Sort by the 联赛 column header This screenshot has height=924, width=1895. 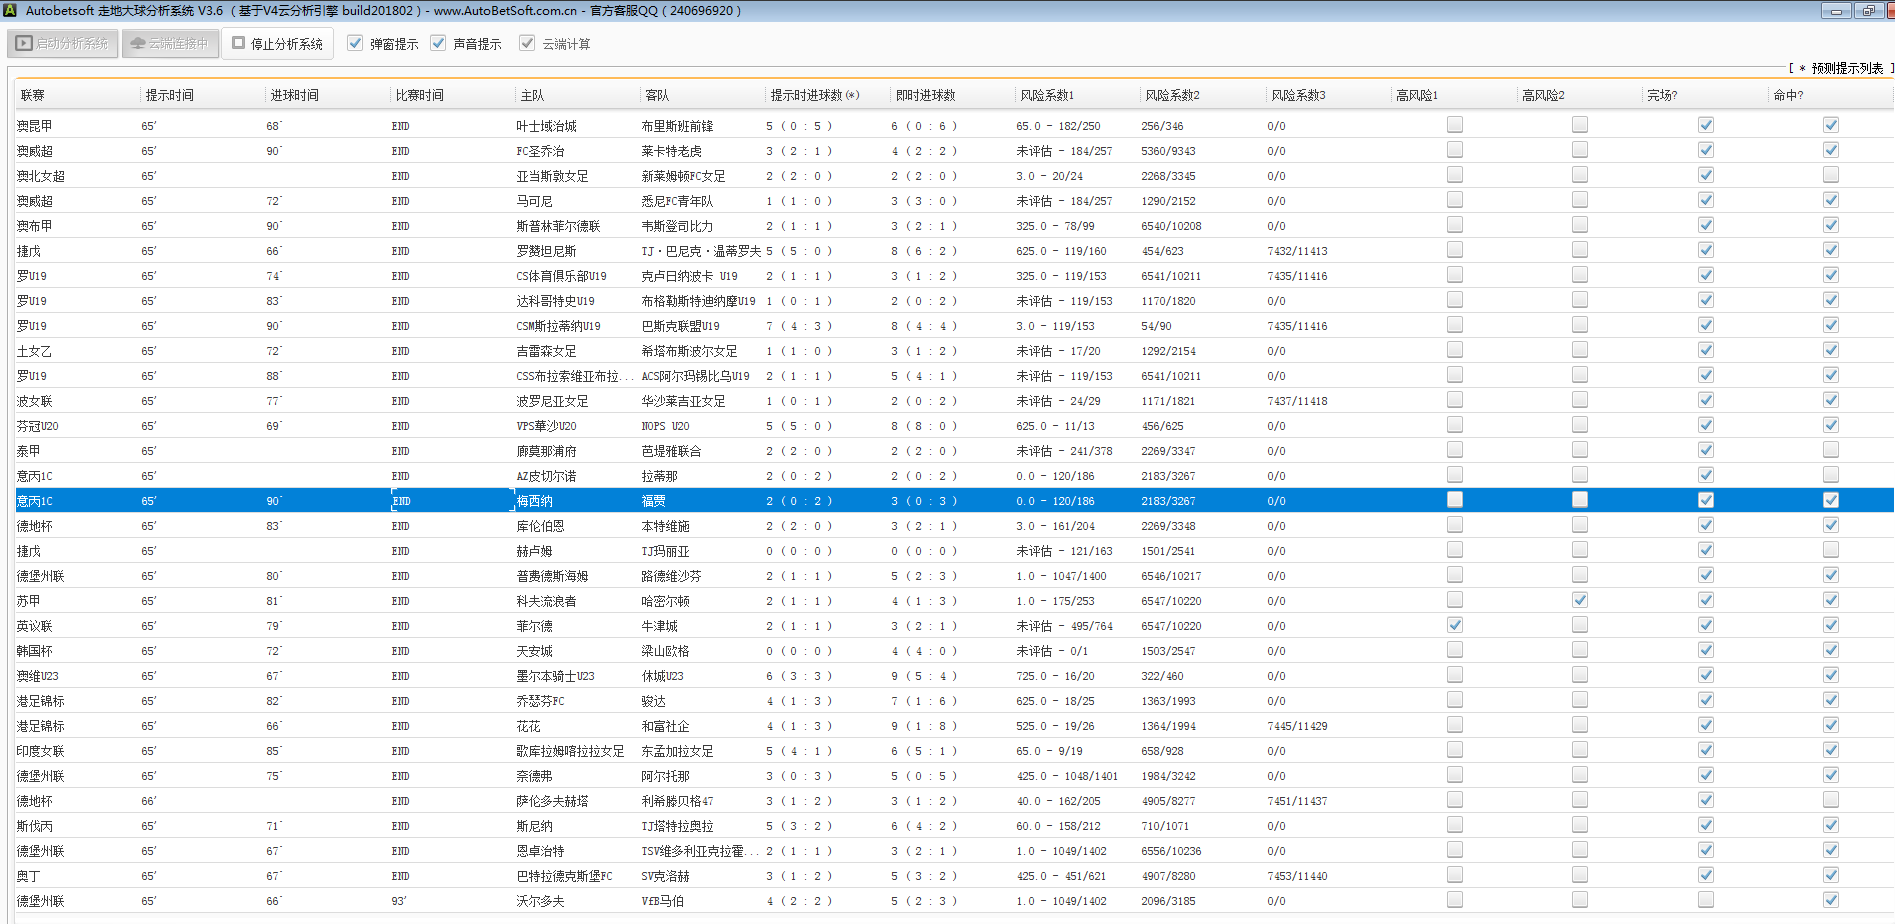(x=33, y=95)
